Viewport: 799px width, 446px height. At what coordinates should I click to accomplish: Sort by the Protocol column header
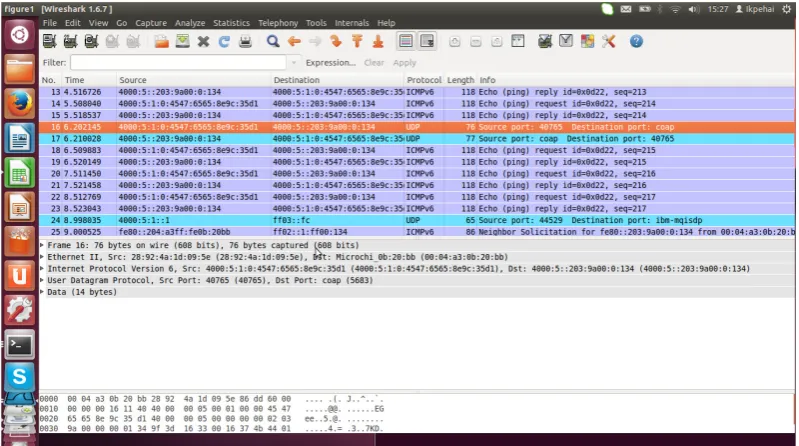(x=424, y=80)
